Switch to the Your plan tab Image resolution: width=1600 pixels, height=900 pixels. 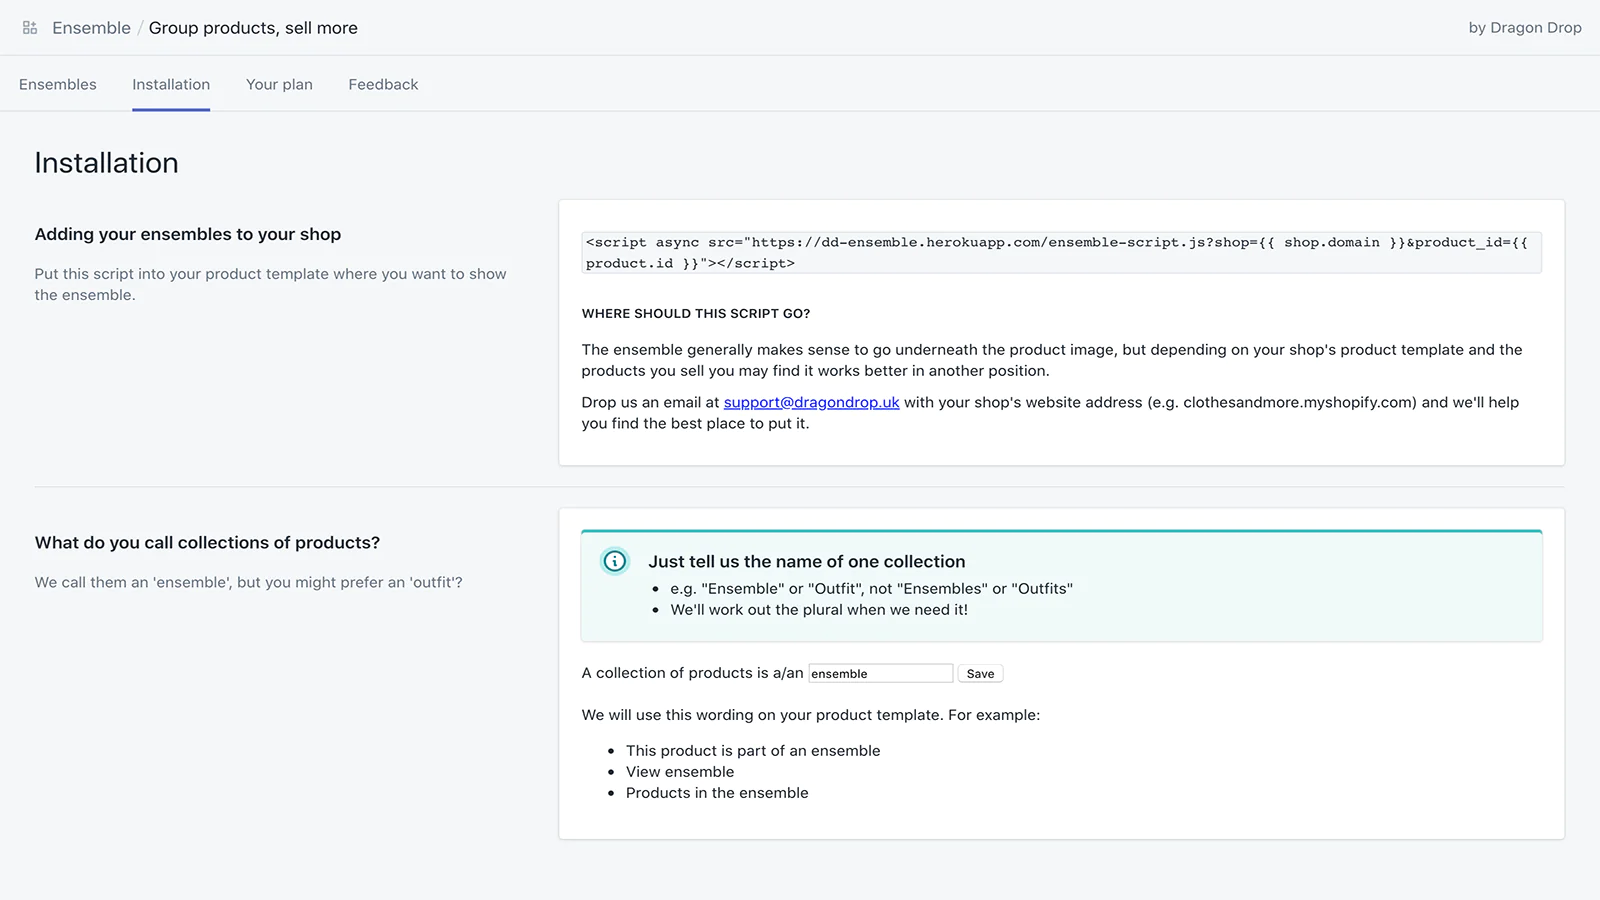pyautogui.click(x=279, y=84)
